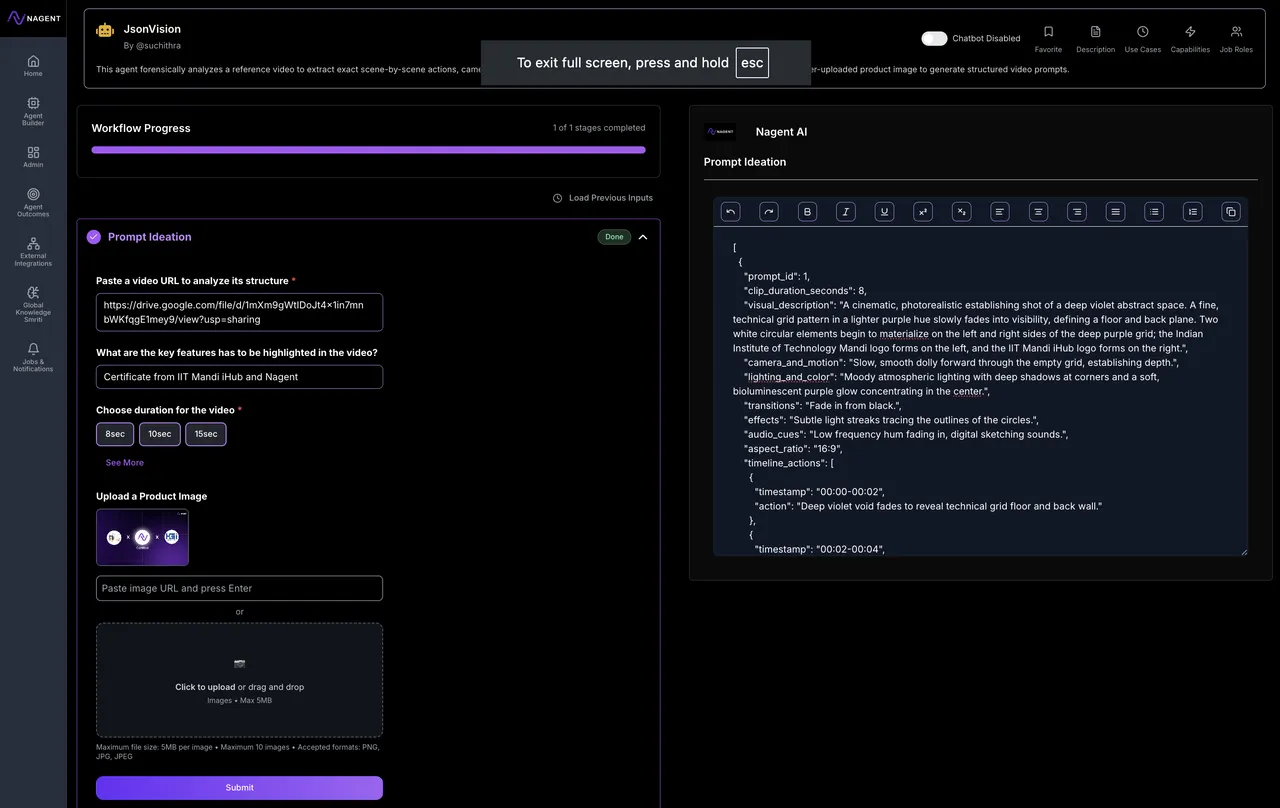1280x808 pixels.
Task: Collapse the Prompt Ideation section
Action: tap(643, 237)
